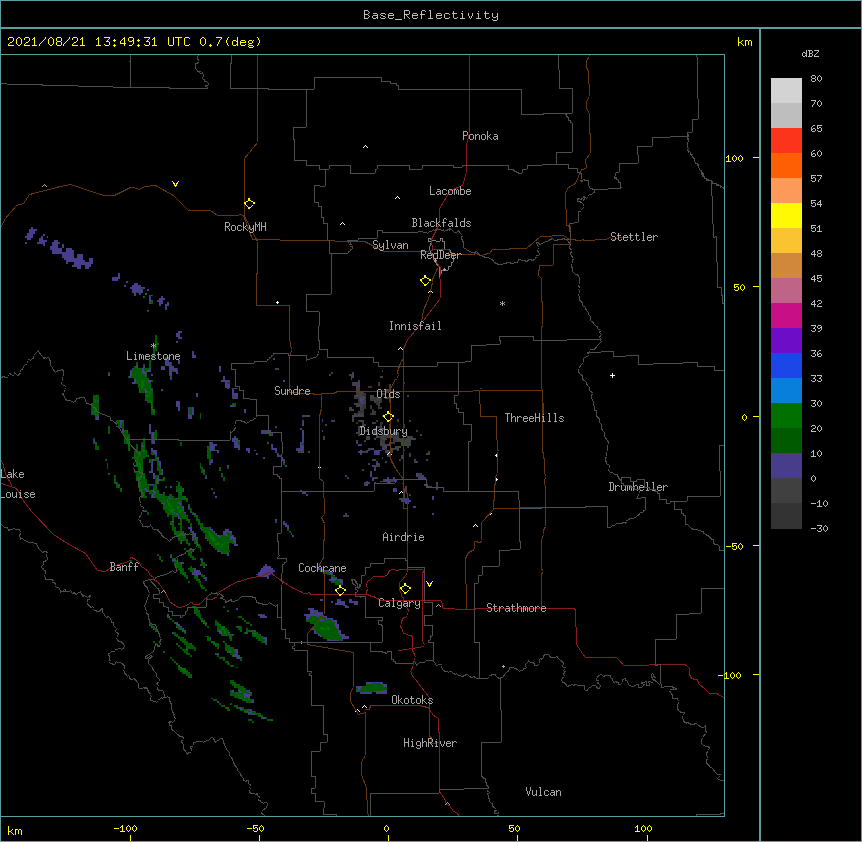Click the 45 value in dBZ legend
Viewport: 862px width, 842px height.
[816, 279]
